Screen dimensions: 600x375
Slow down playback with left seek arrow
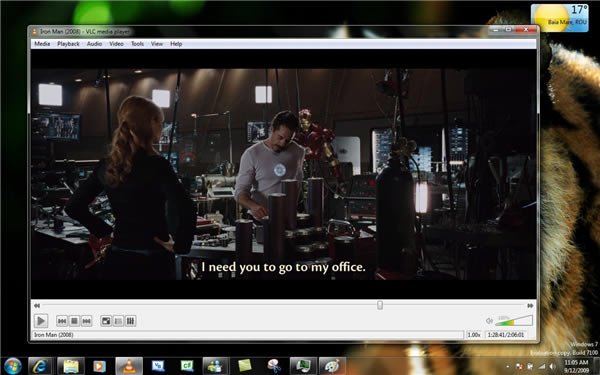[x=37, y=305]
